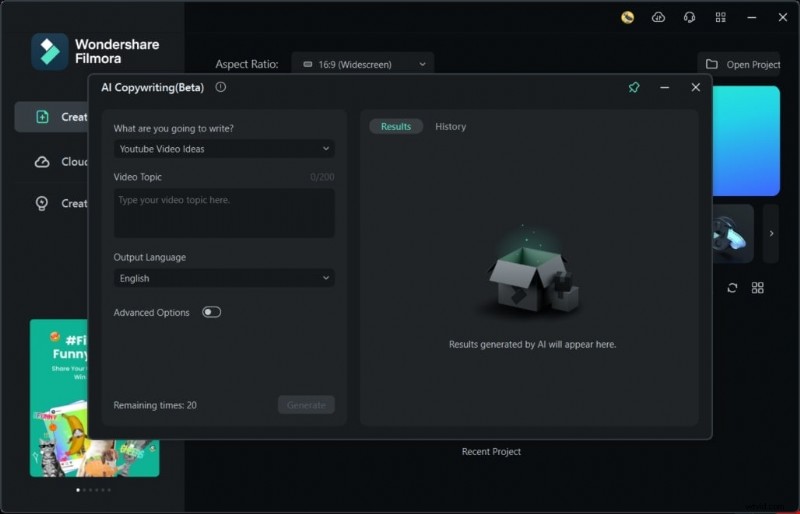The height and width of the screenshot is (514, 800).
Task: Click the Open Project button
Action: (740, 64)
